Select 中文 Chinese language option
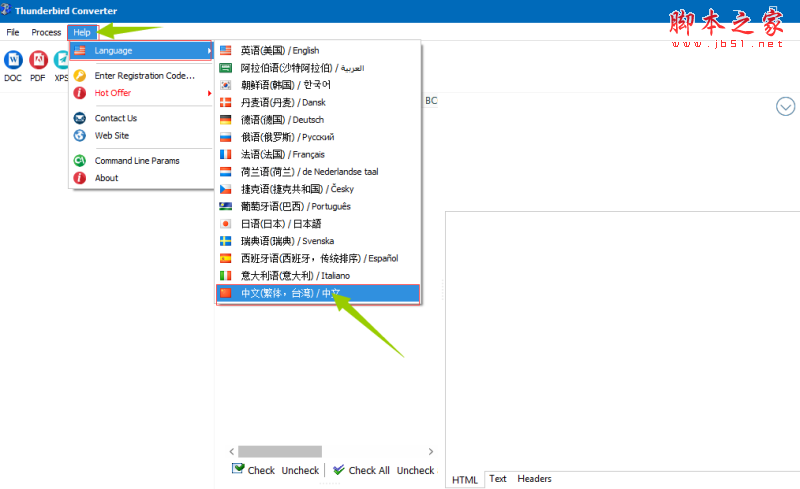 pyautogui.click(x=318, y=294)
